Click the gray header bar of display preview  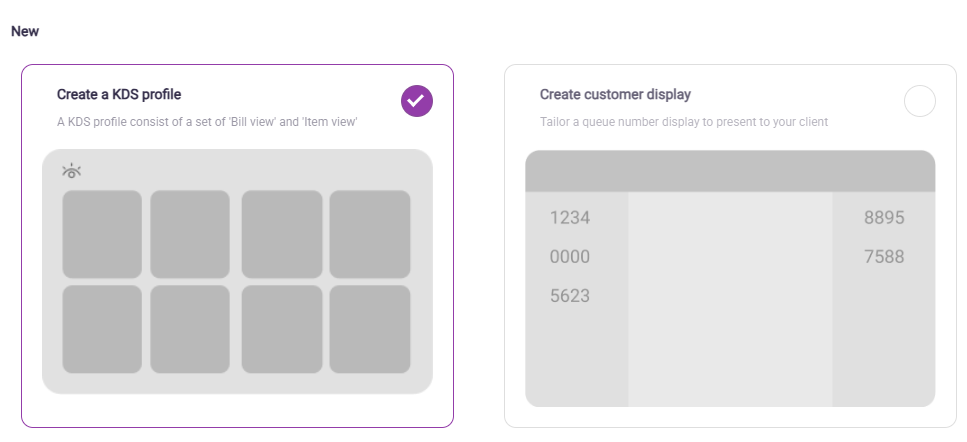click(x=730, y=171)
